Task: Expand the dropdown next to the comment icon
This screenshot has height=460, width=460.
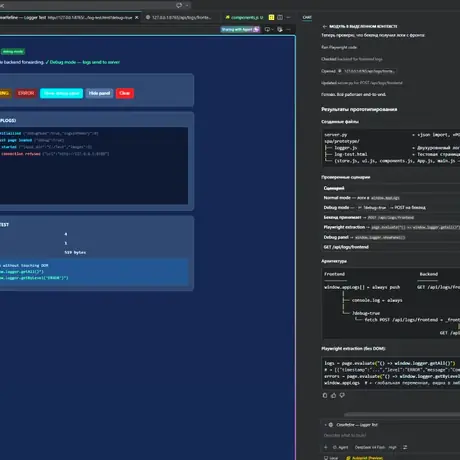Action: coord(272,29)
